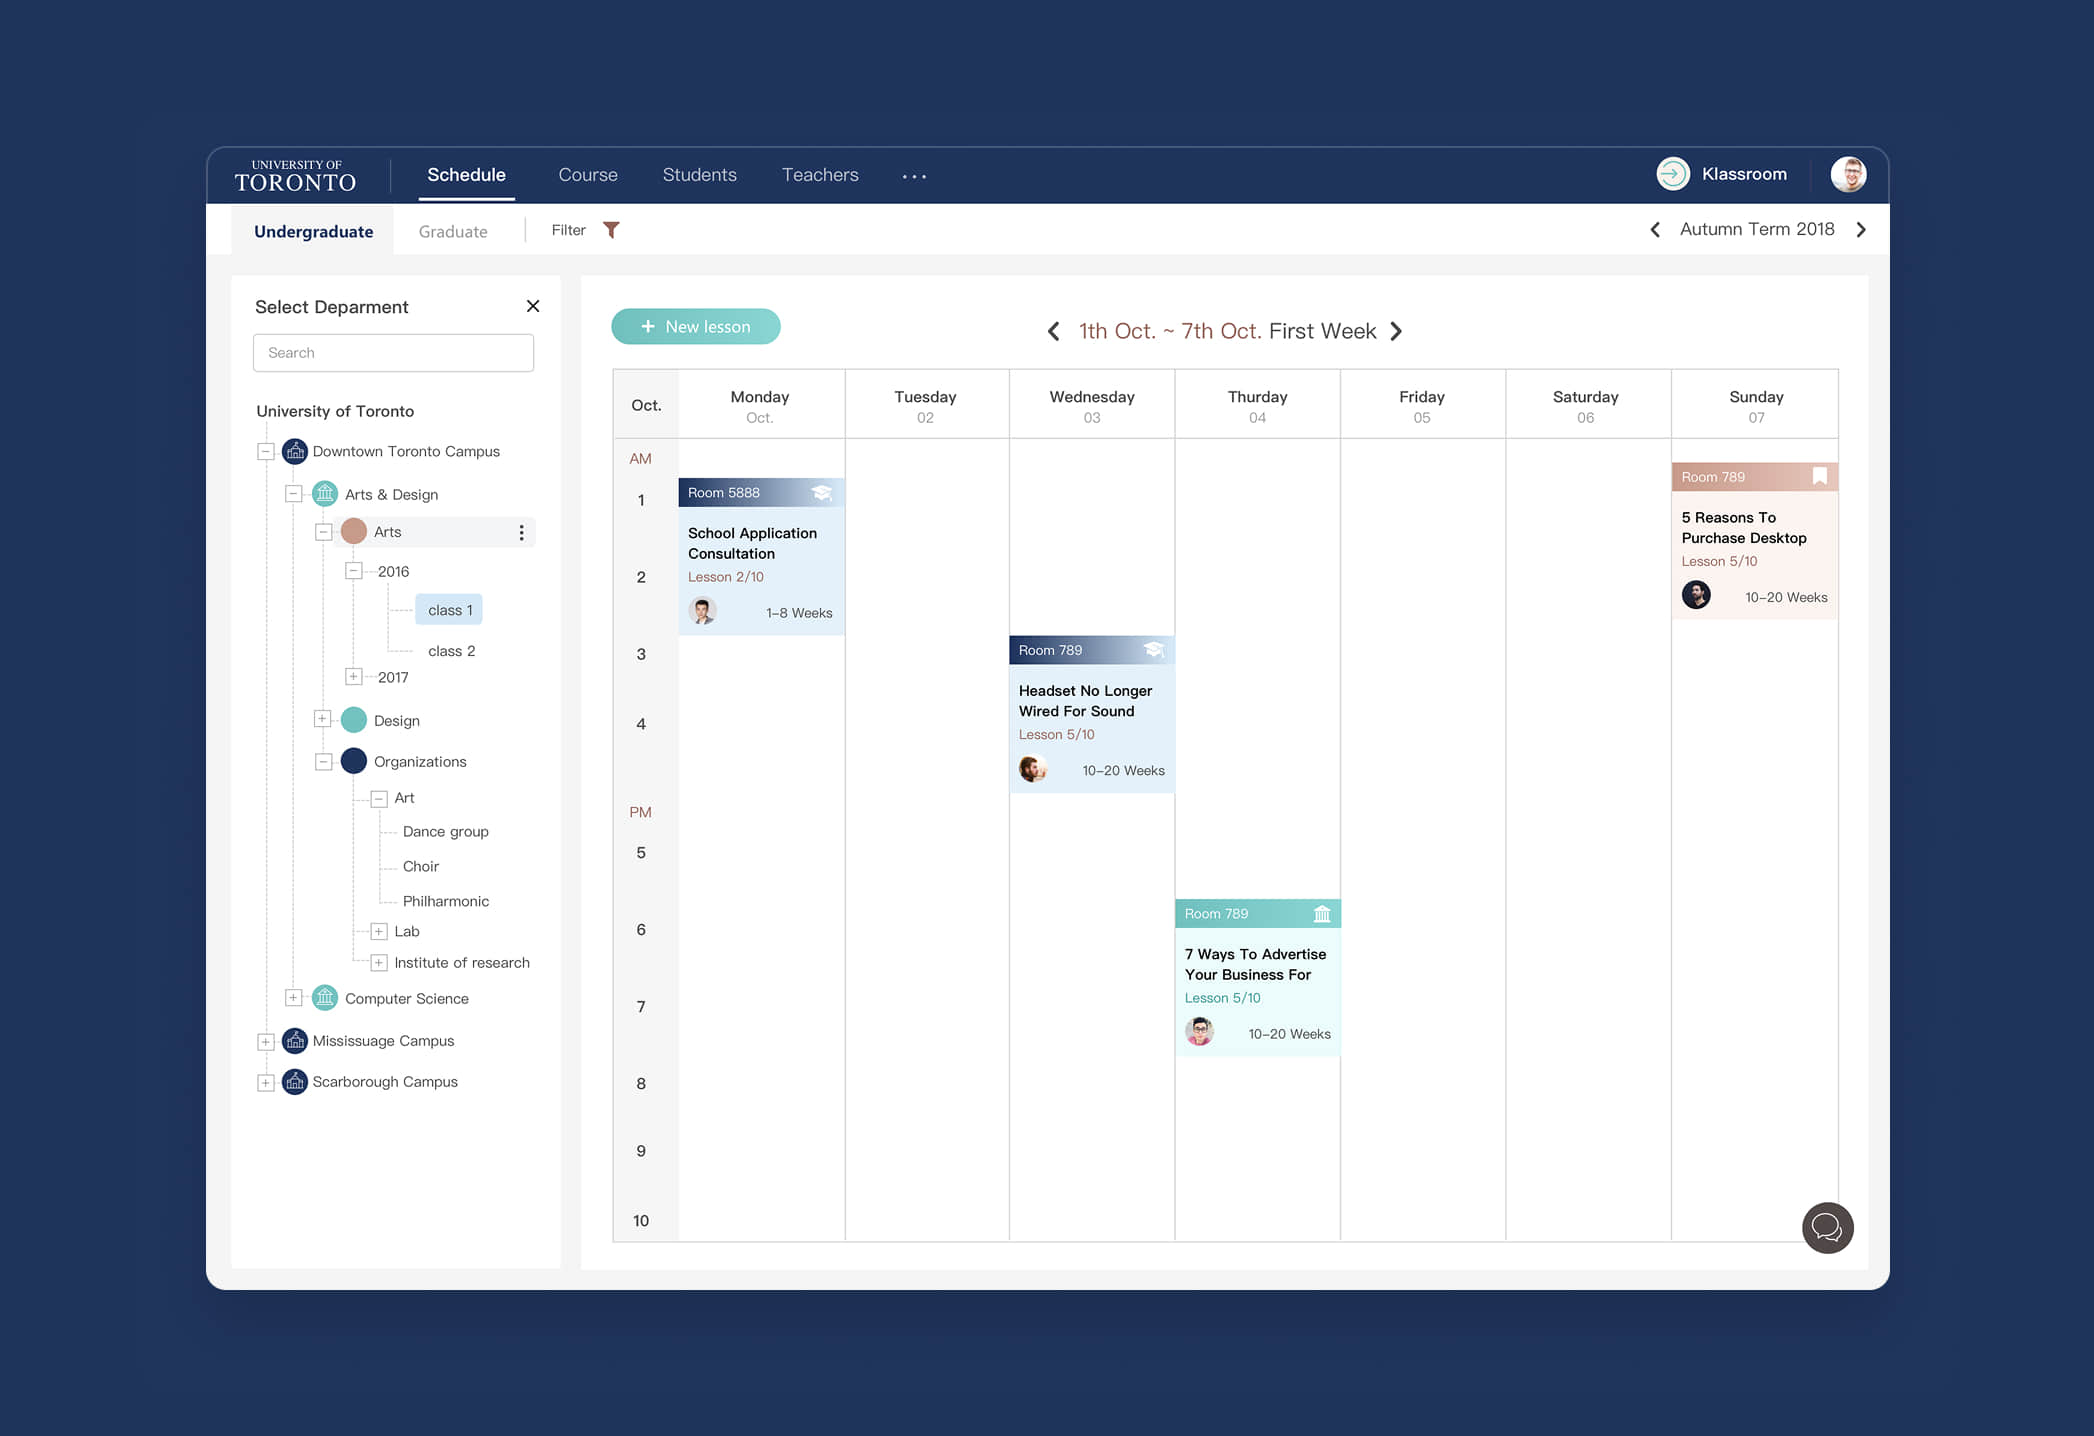Expand the Computer Science department
2094x1436 pixels.
point(293,998)
